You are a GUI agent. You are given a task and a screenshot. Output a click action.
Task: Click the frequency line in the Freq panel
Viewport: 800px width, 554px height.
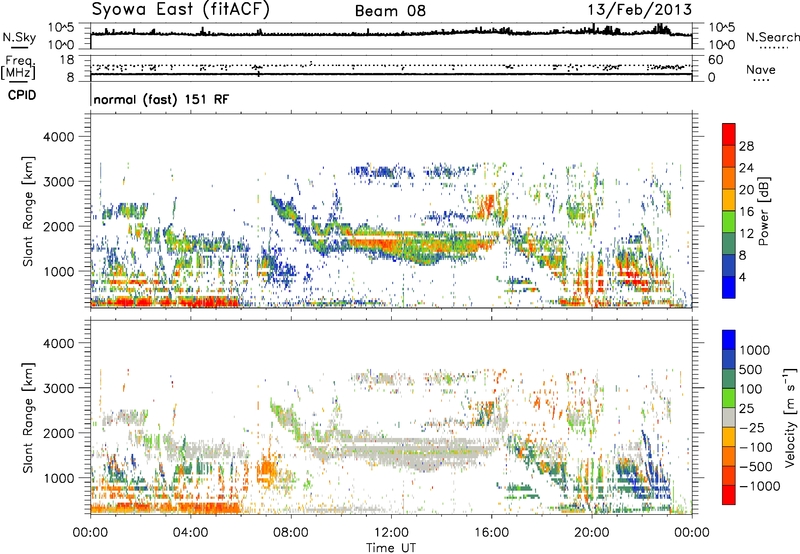point(391,74)
